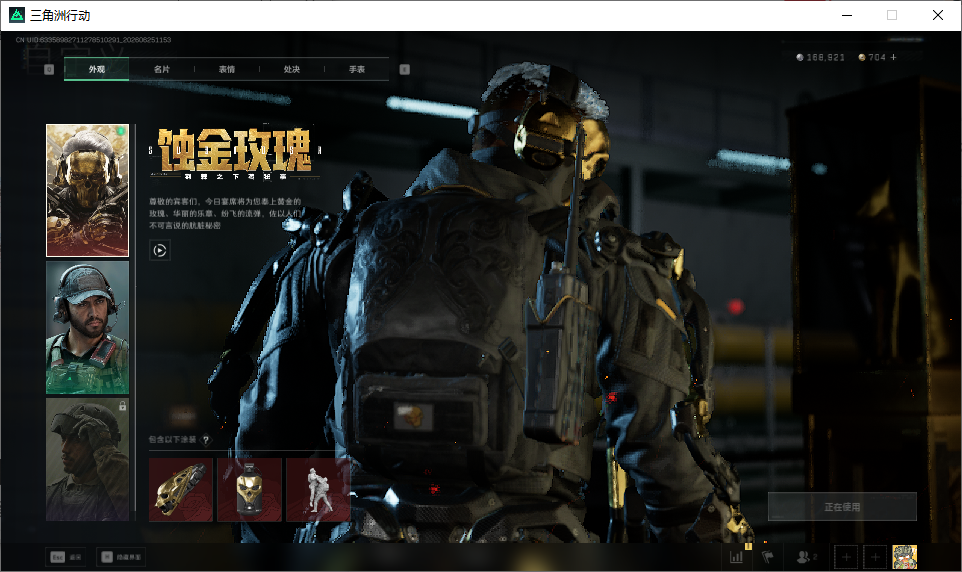Screen dimensions: 962x572
Task: Click the 蚀金玫瑰 skin title
Action: 234,150
